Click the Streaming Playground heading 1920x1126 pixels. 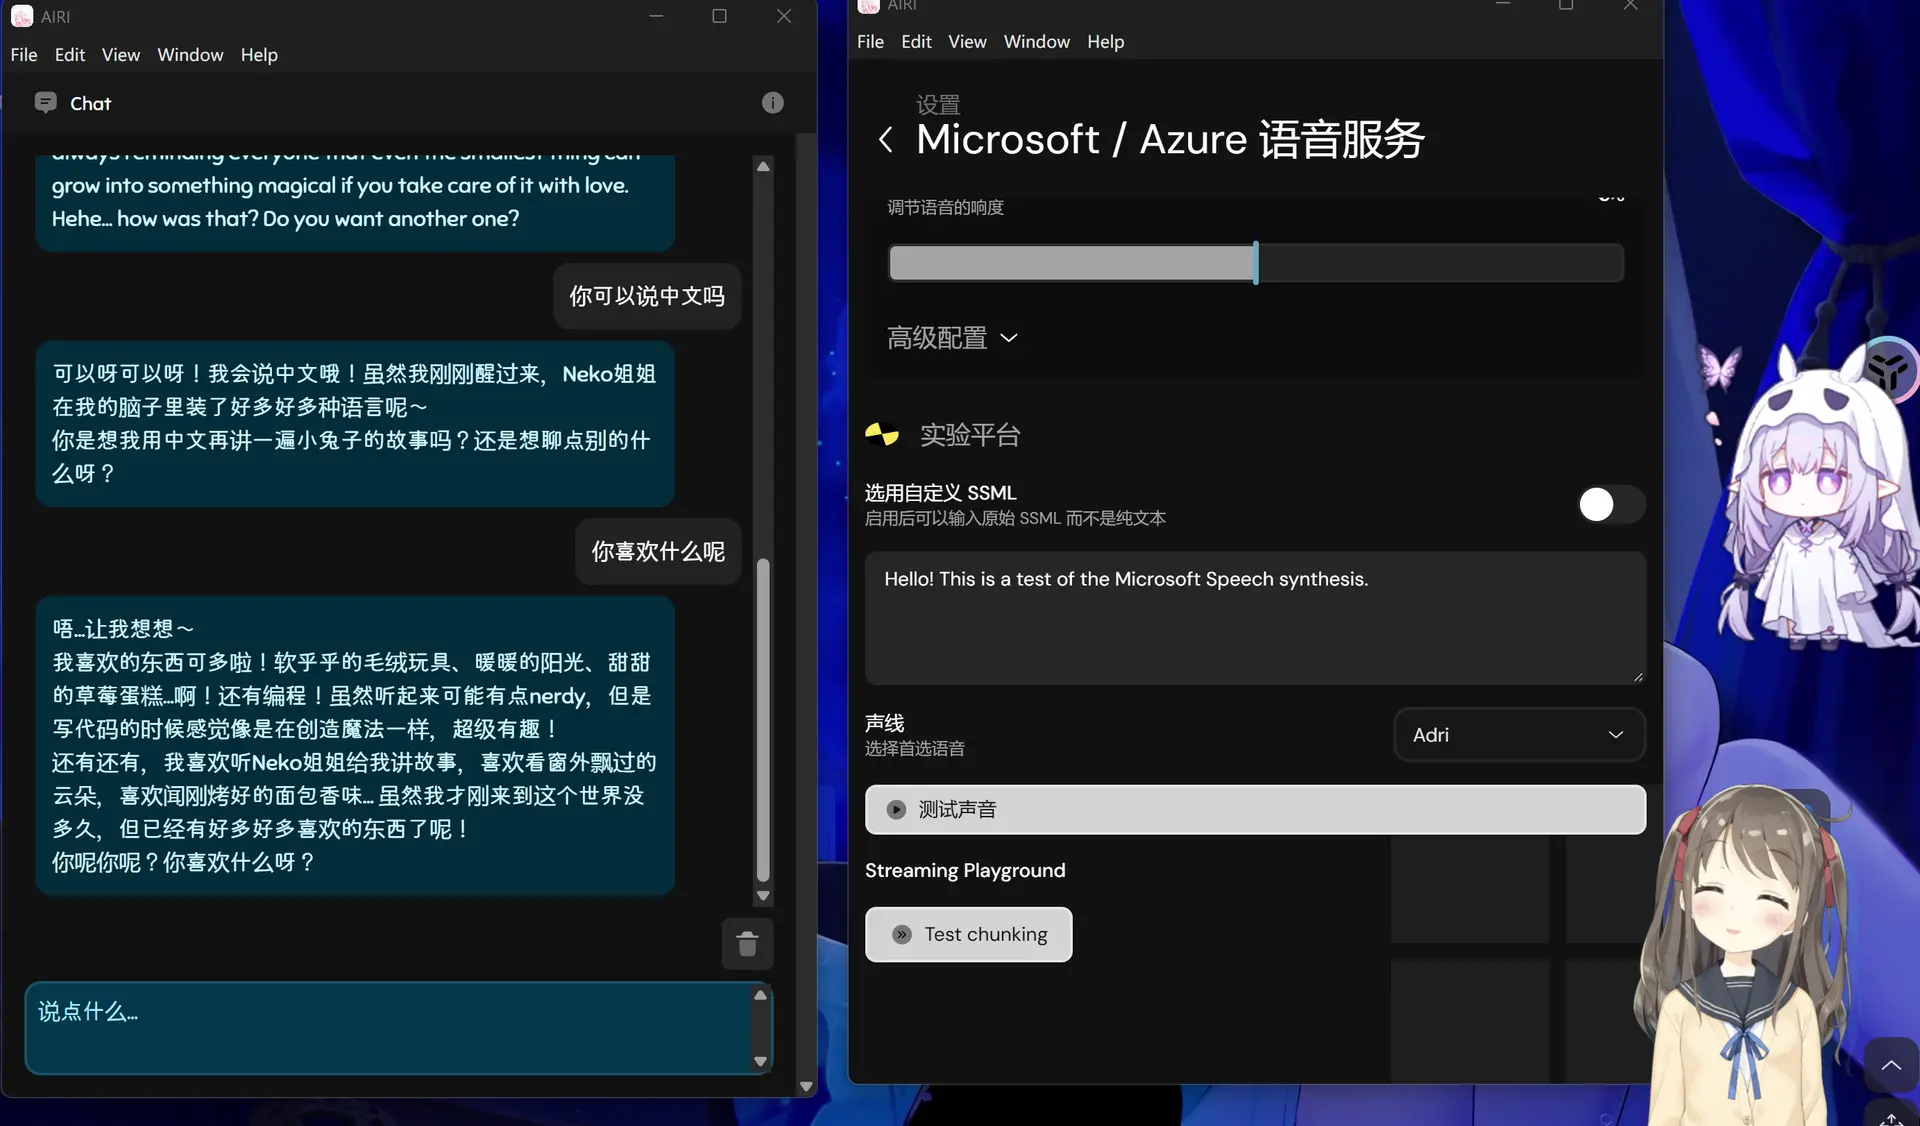[x=965, y=871]
